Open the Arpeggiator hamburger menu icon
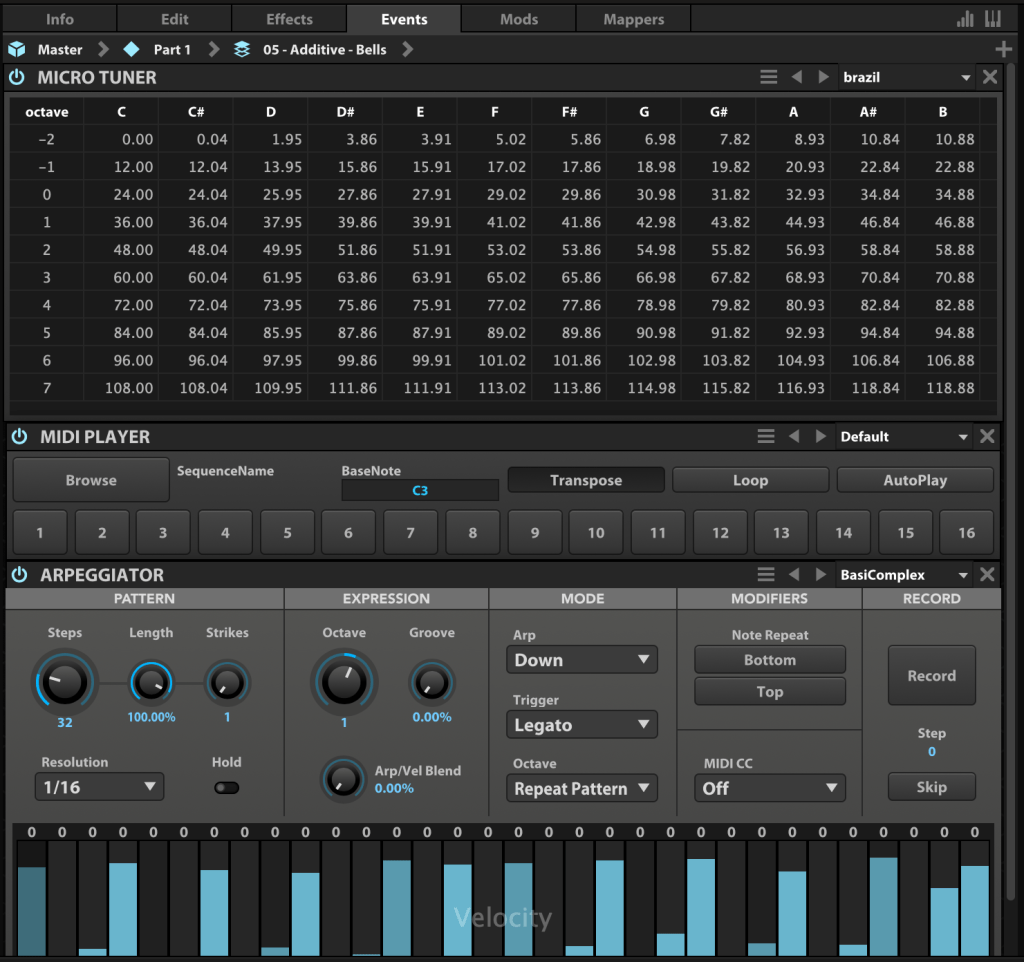The image size is (1024, 962). 766,574
